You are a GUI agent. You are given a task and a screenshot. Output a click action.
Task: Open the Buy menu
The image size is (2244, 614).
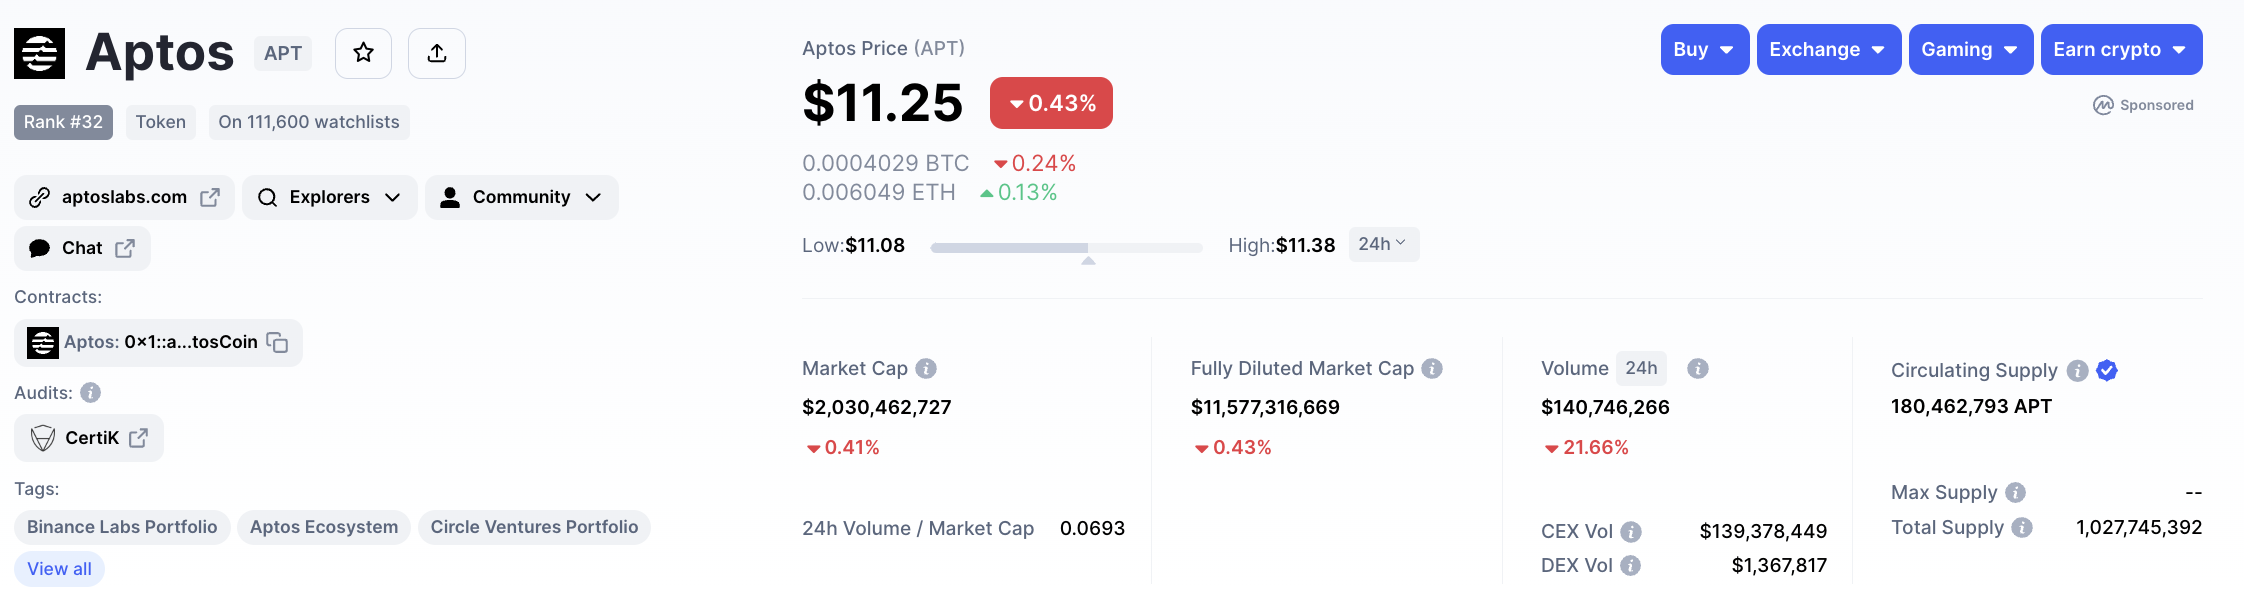pyautogui.click(x=1704, y=50)
